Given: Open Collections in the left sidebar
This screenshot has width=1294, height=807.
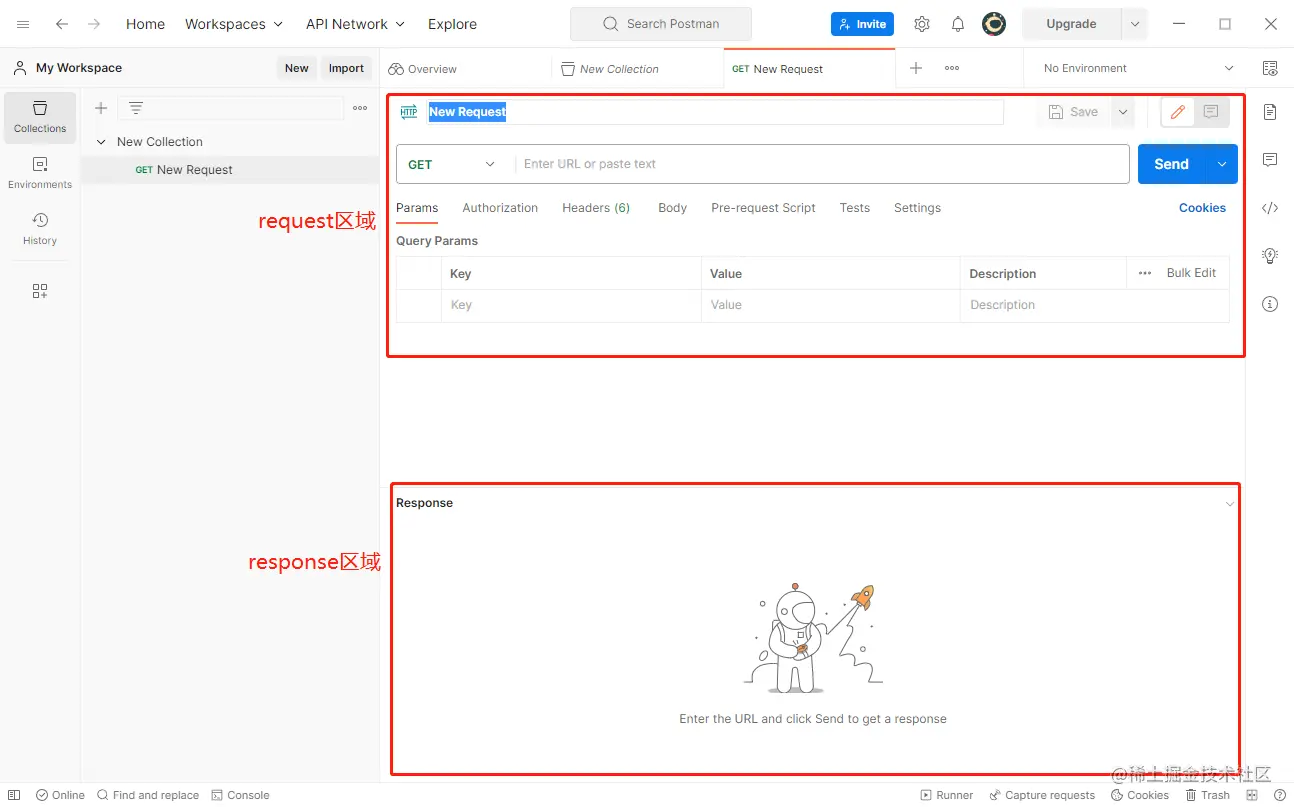Looking at the screenshot, I should (x=40, y=117).
